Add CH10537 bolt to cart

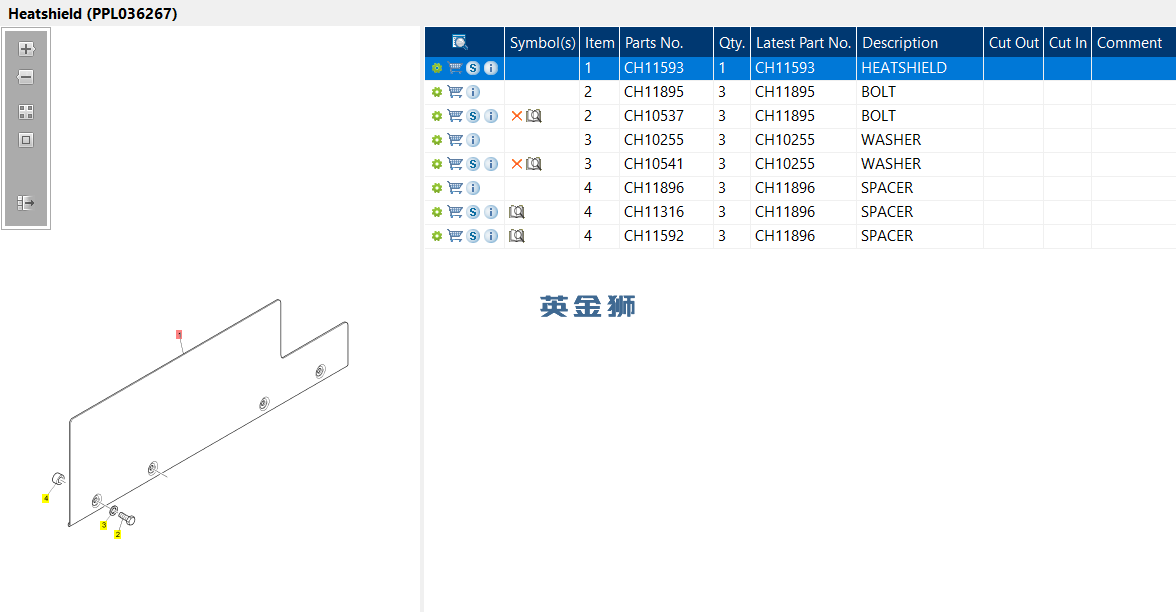(454, 116)
